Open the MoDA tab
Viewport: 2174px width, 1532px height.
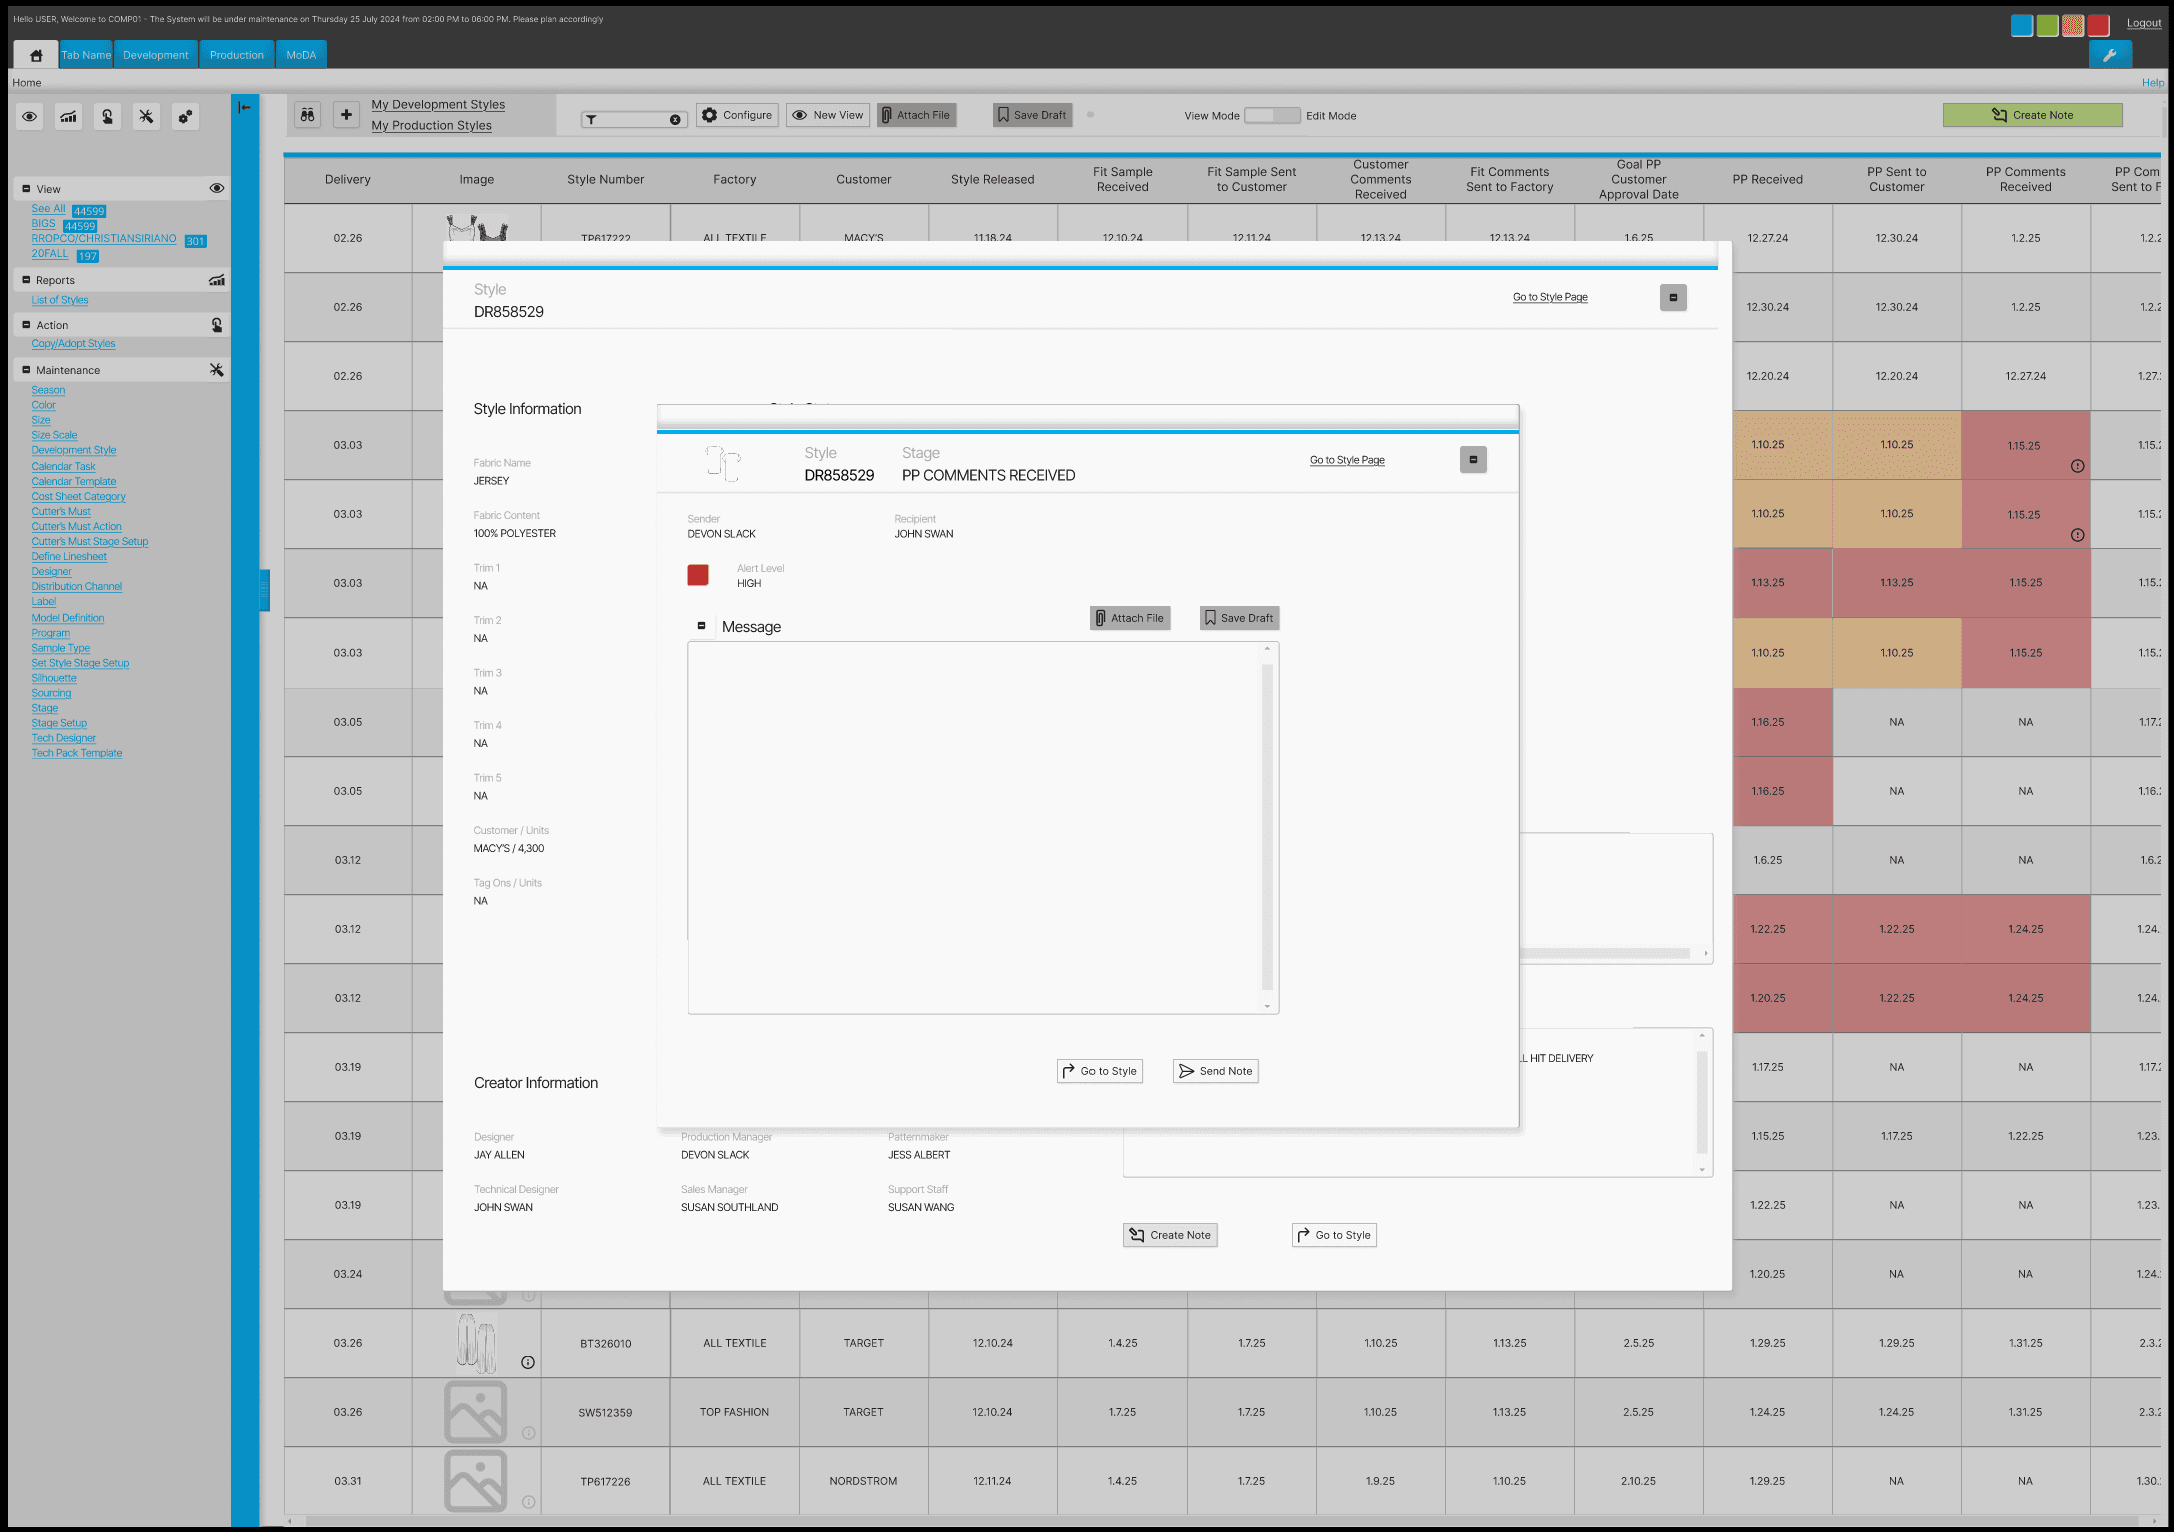pyautogui.click(x=301, y=55)
